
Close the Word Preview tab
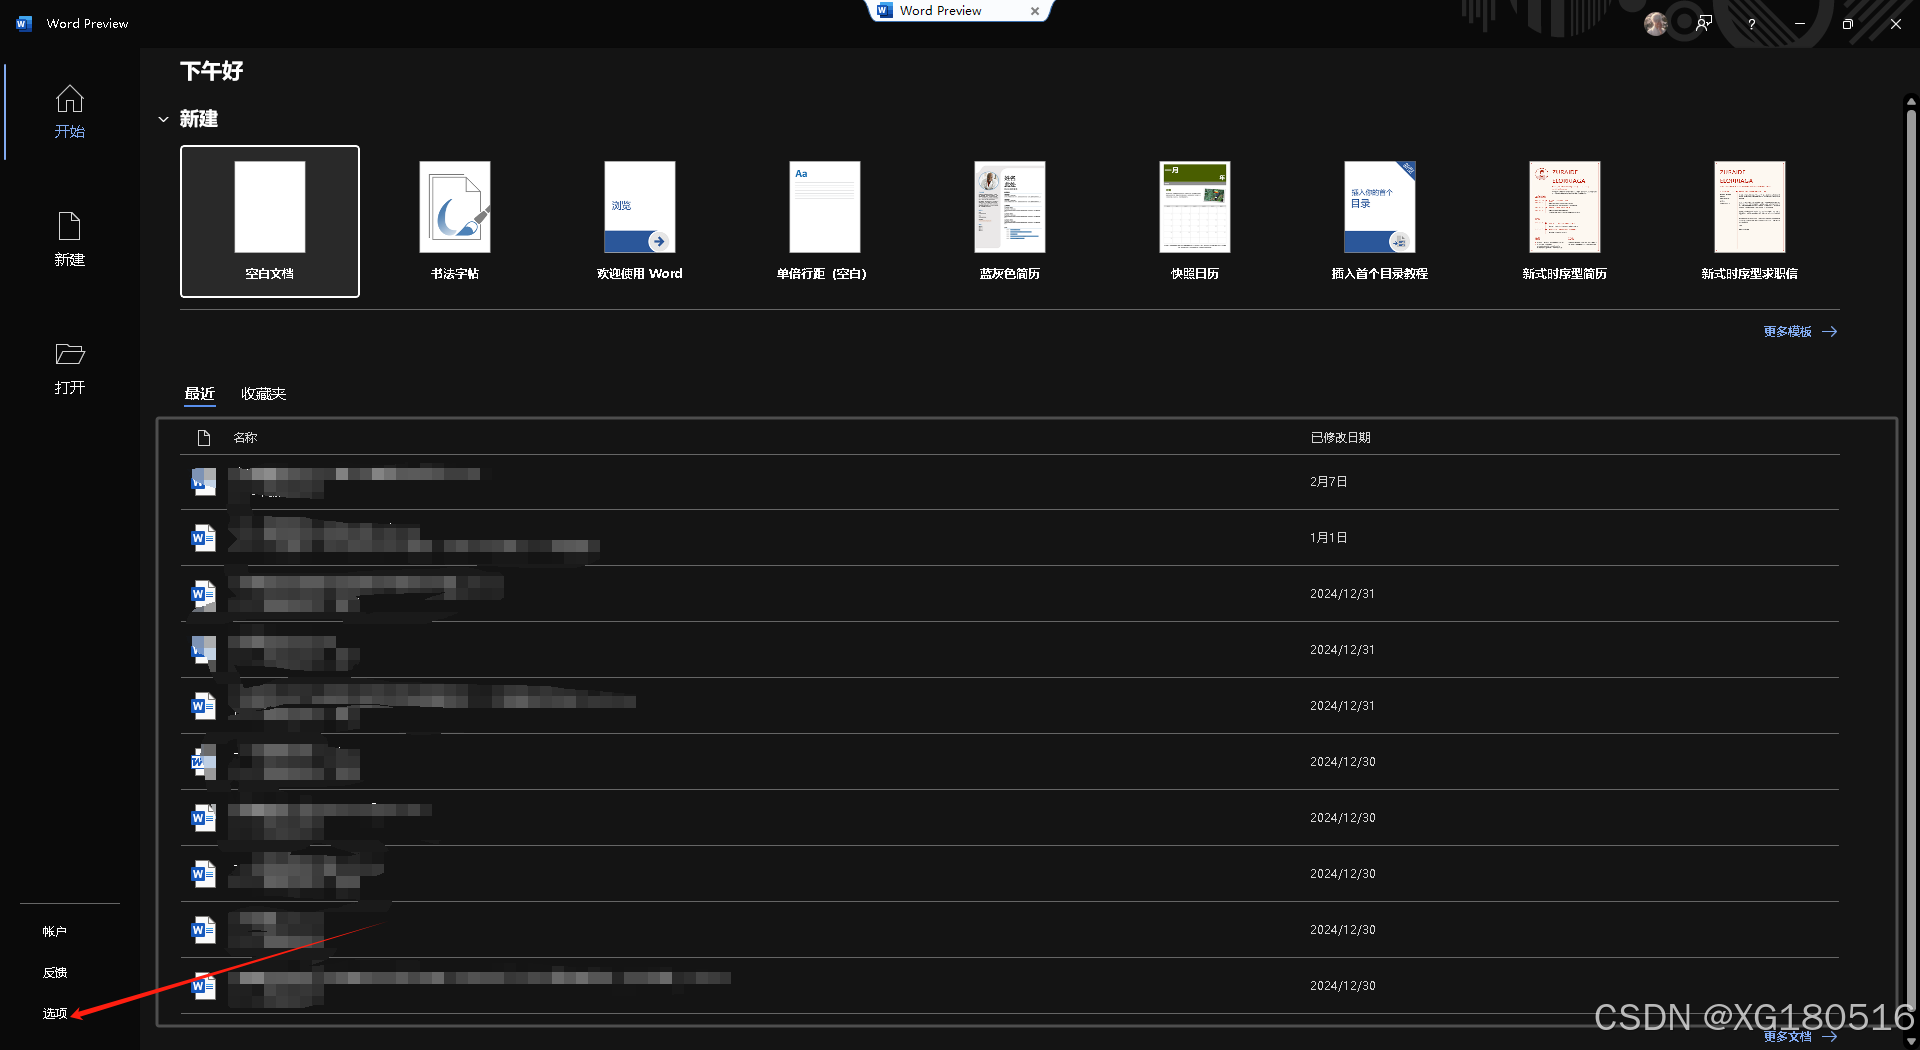[x=1035, y=11]
